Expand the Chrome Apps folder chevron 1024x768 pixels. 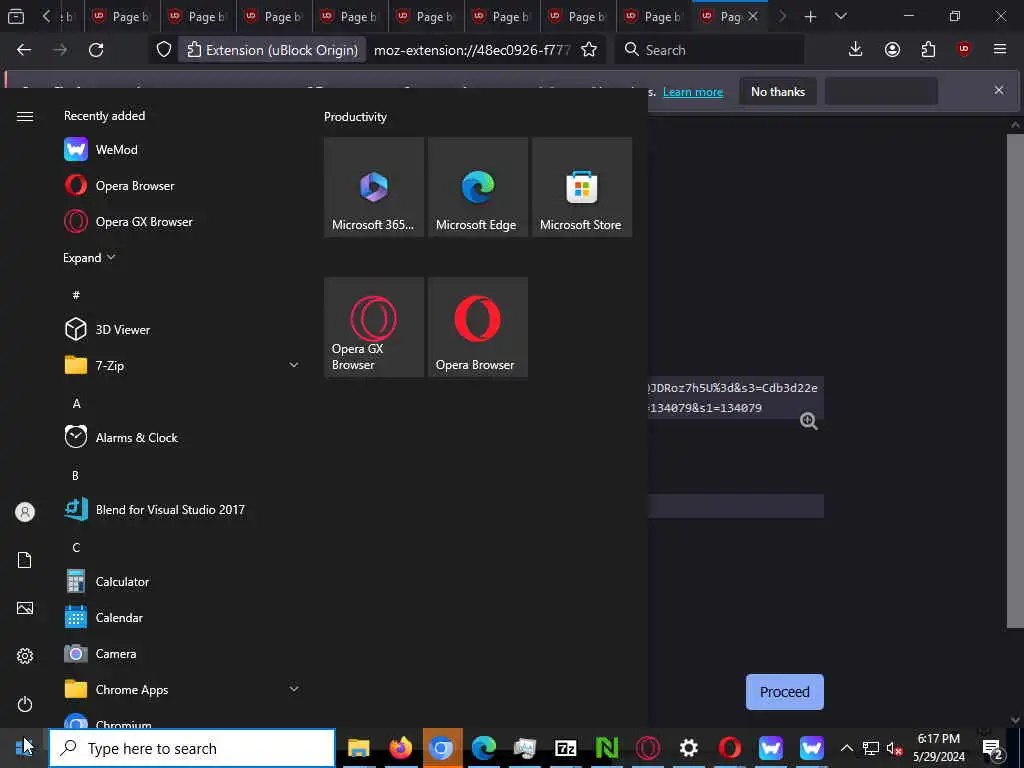pyautogui.click(x=294, y=689)
